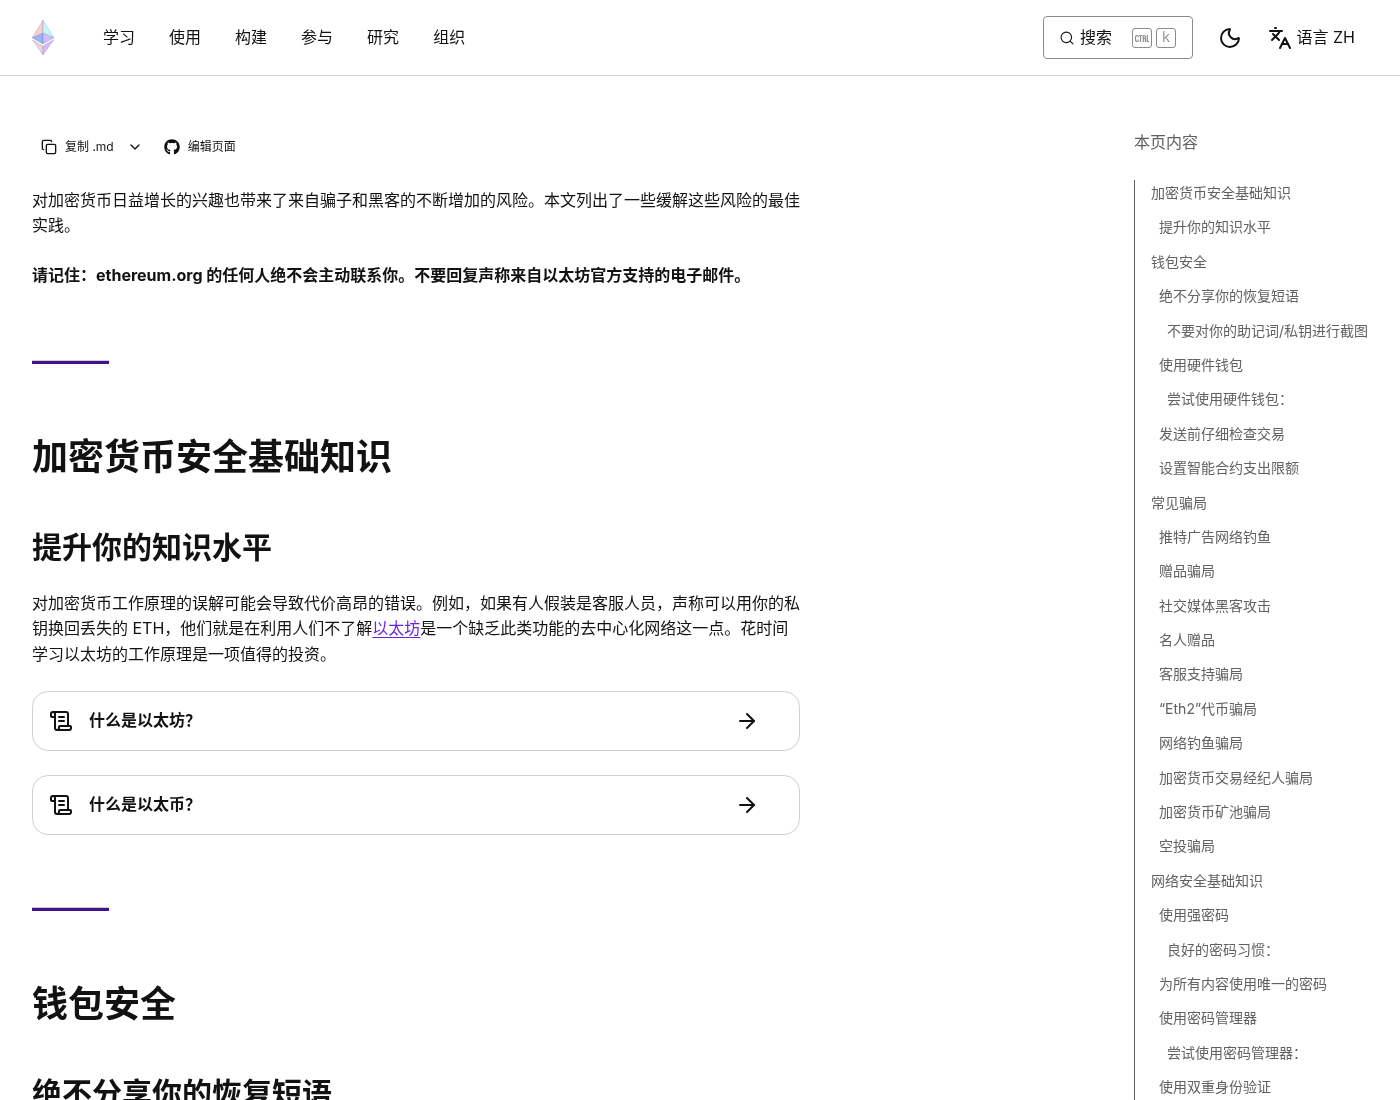Click the Ethereum logo home icon

[43, 37]
